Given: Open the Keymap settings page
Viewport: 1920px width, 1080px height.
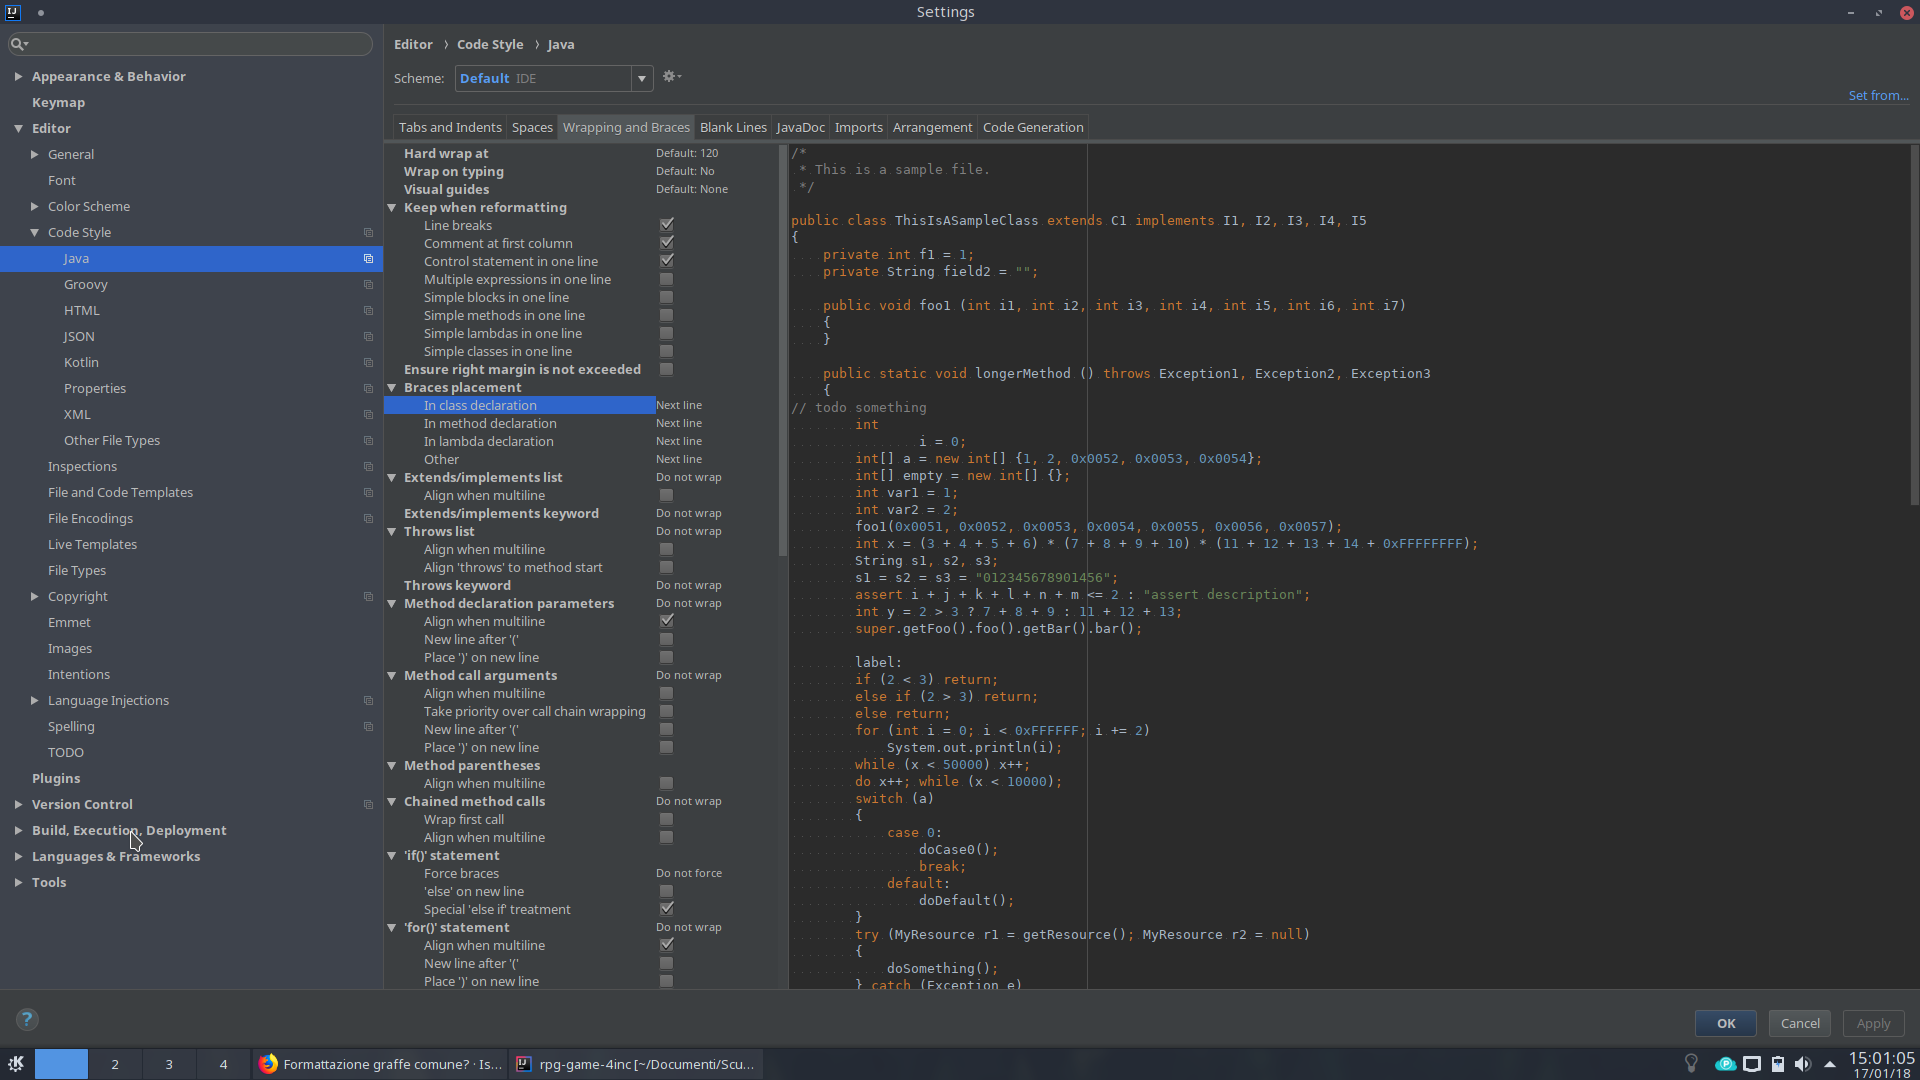Looking at the screenshot, I should (x=58, y=102).
